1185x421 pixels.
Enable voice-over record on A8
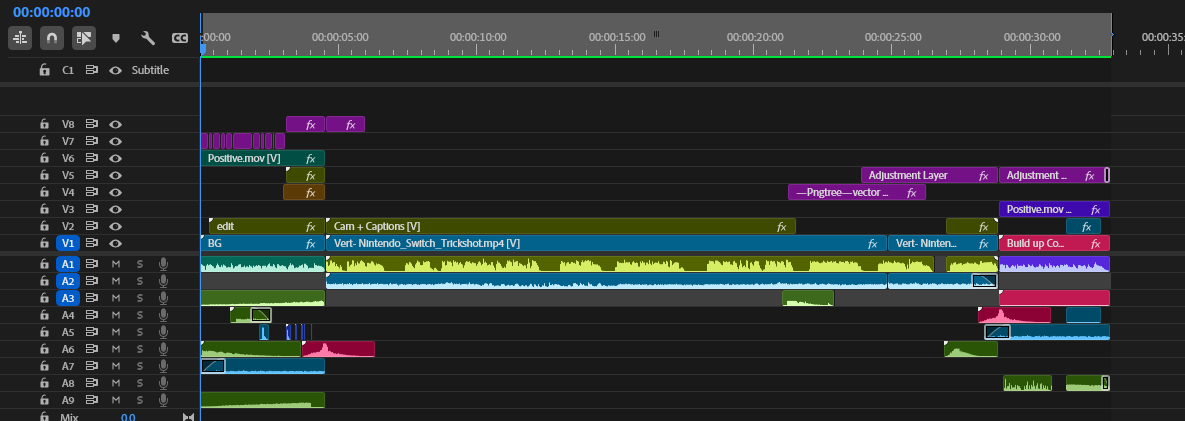point(162,383)
